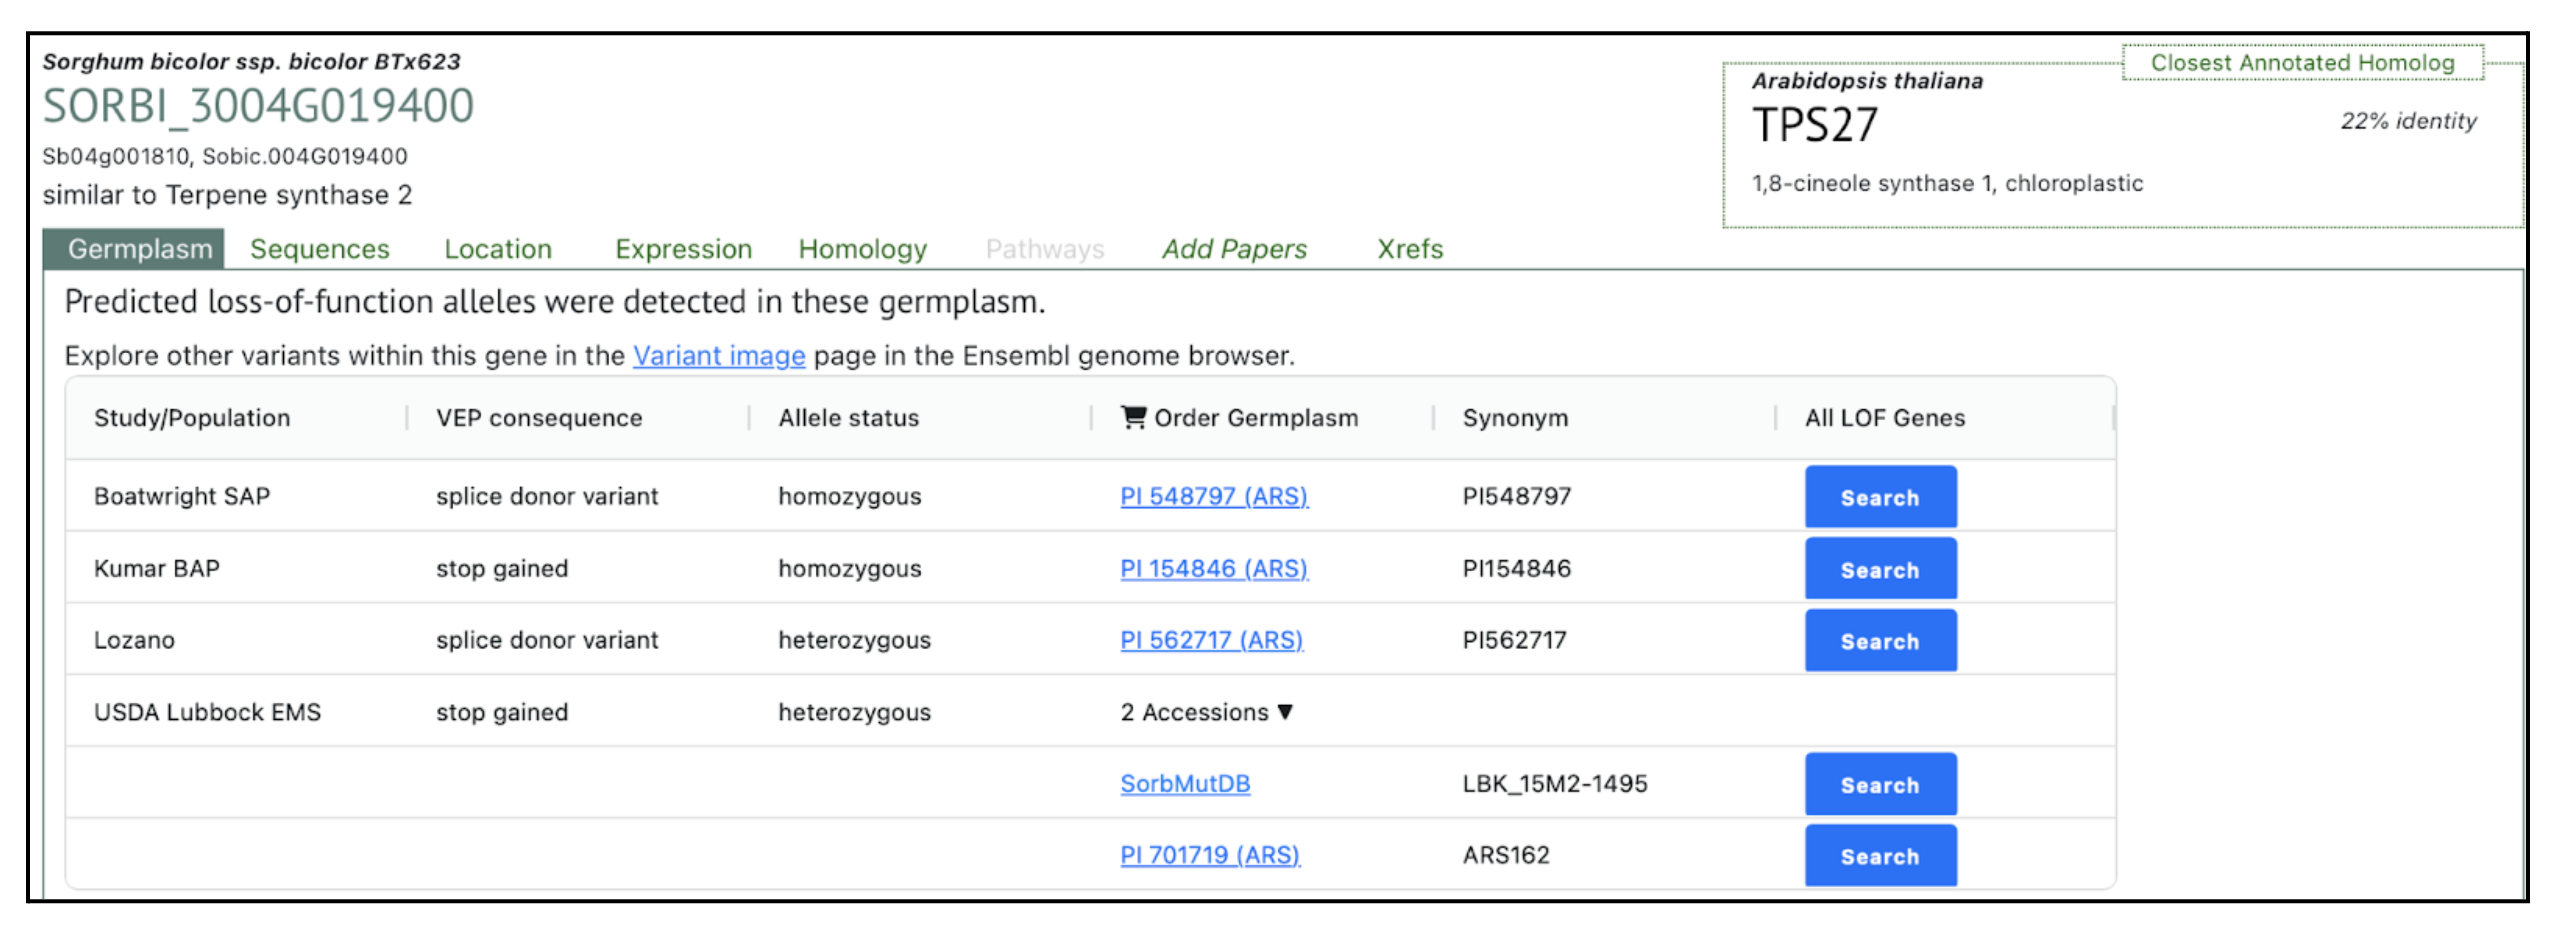Open PI 548797 (ARS) germplasm link
This screenshot has height=926, width=2550.
point(1213,496)
